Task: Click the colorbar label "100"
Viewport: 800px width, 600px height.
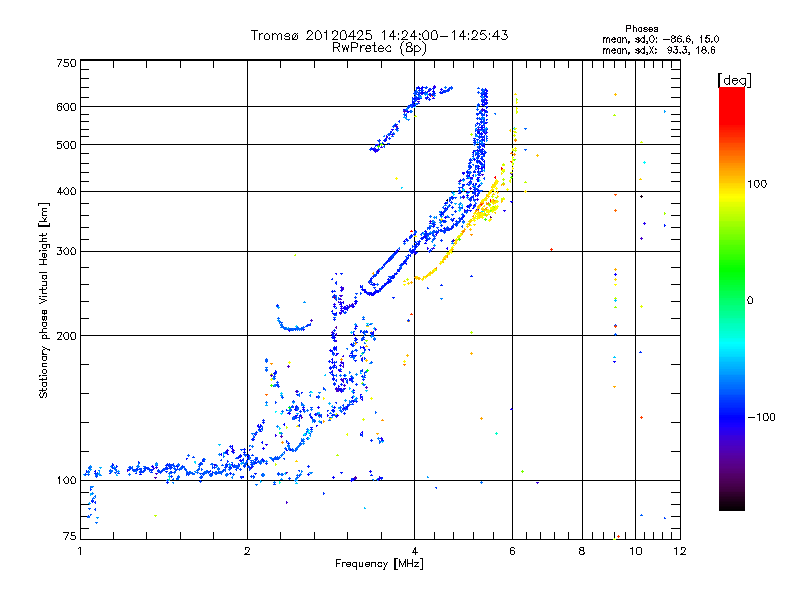Action: click(x=757, y=184)
